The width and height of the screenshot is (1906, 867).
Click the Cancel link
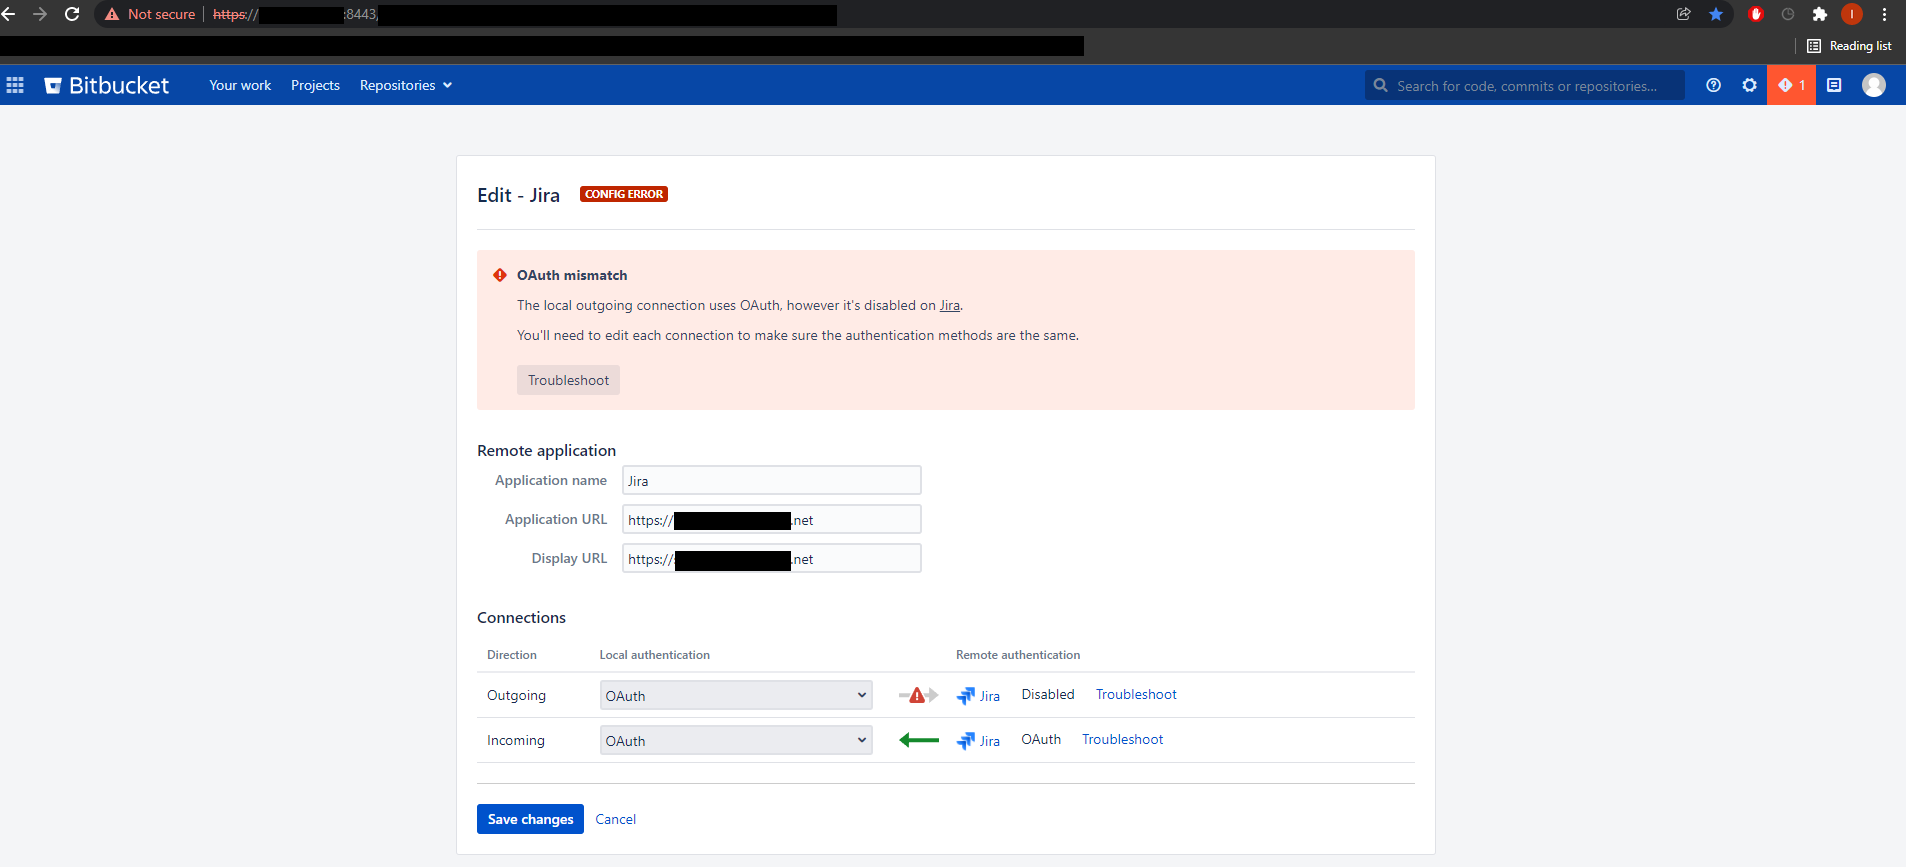(616, 819)
